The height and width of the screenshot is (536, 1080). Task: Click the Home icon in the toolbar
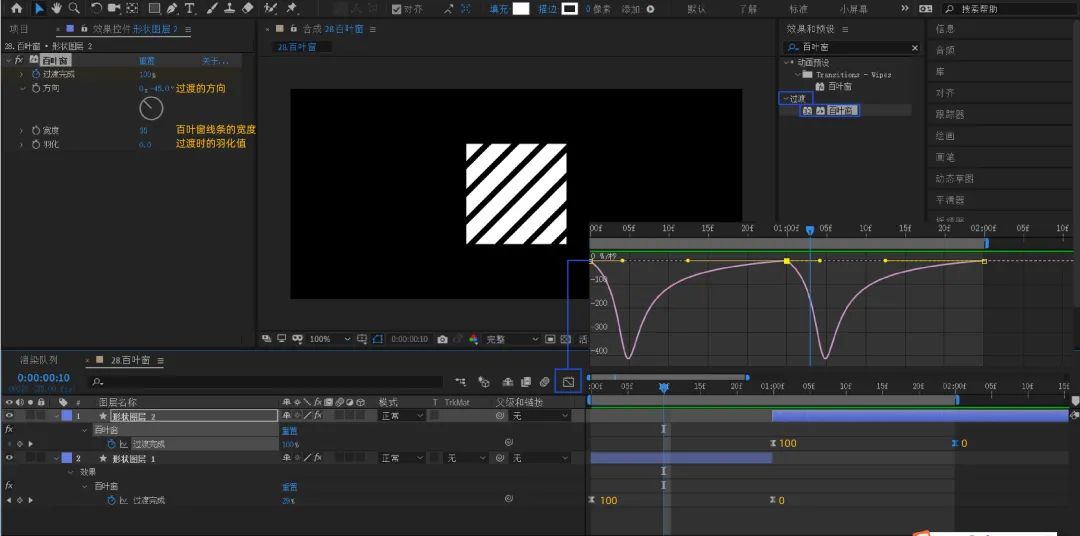coord(17,9)
